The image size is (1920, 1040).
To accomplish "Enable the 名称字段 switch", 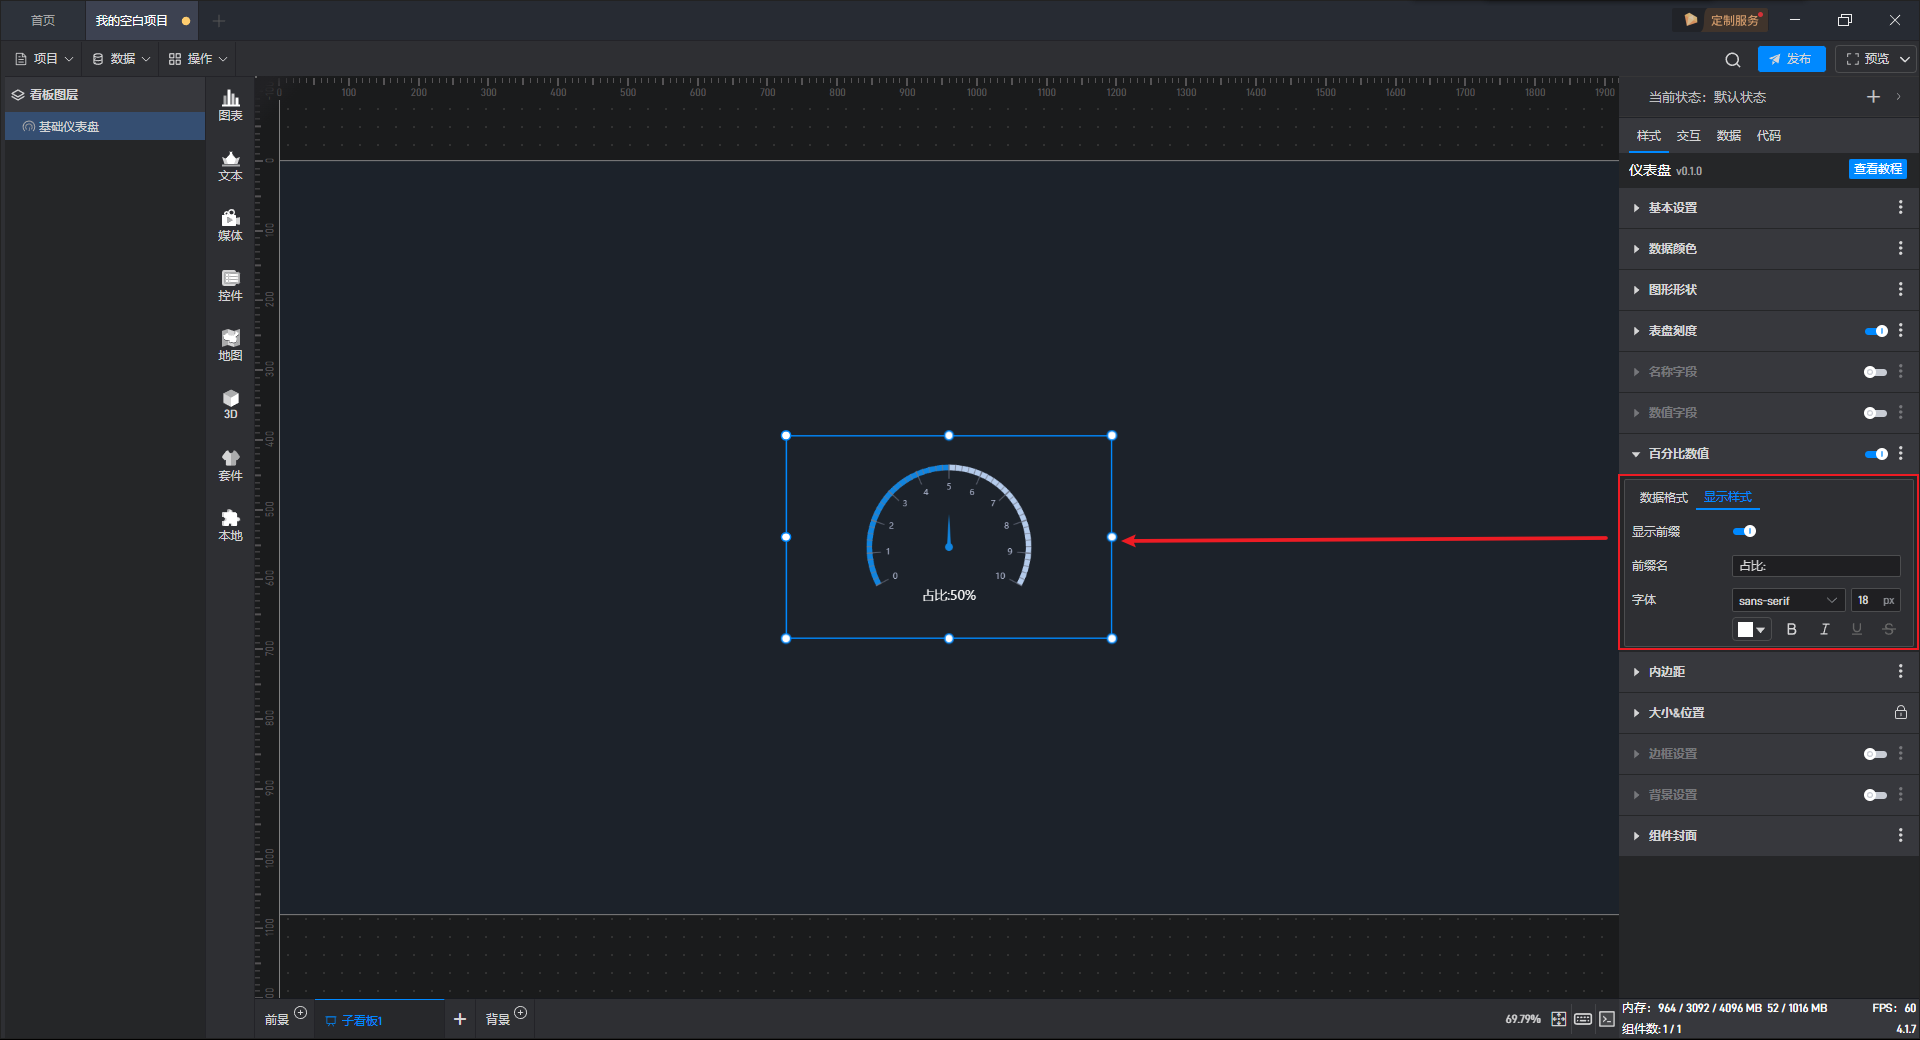I will [1876, 372].
